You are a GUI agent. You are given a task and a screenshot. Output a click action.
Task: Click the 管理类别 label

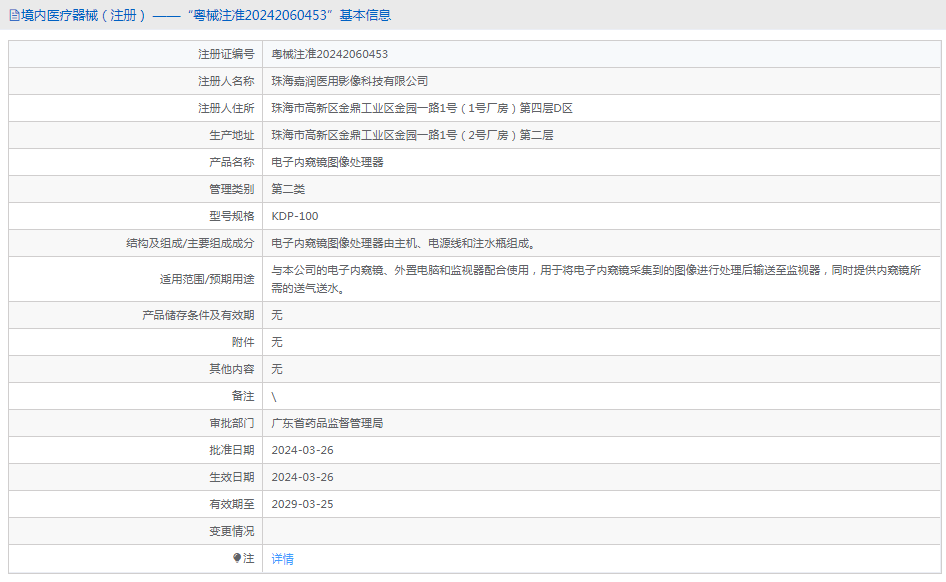click(x=232, y=189)
